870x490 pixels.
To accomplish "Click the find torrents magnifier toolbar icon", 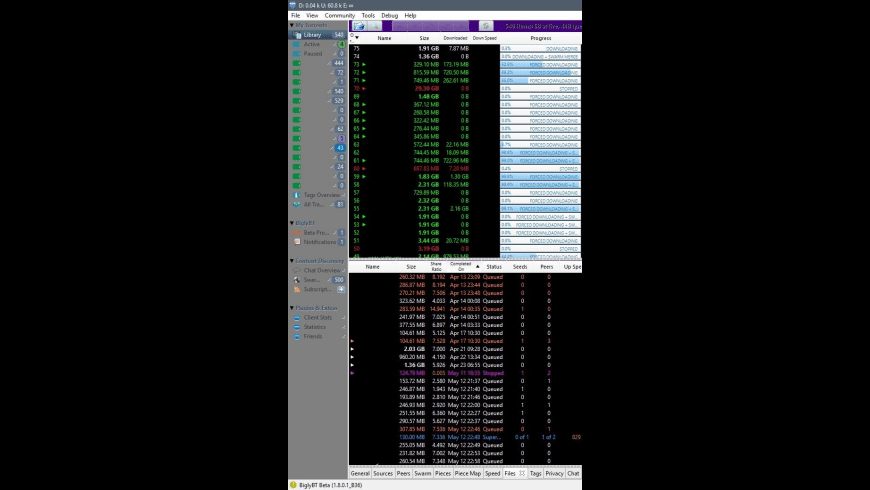I will 375,26.
